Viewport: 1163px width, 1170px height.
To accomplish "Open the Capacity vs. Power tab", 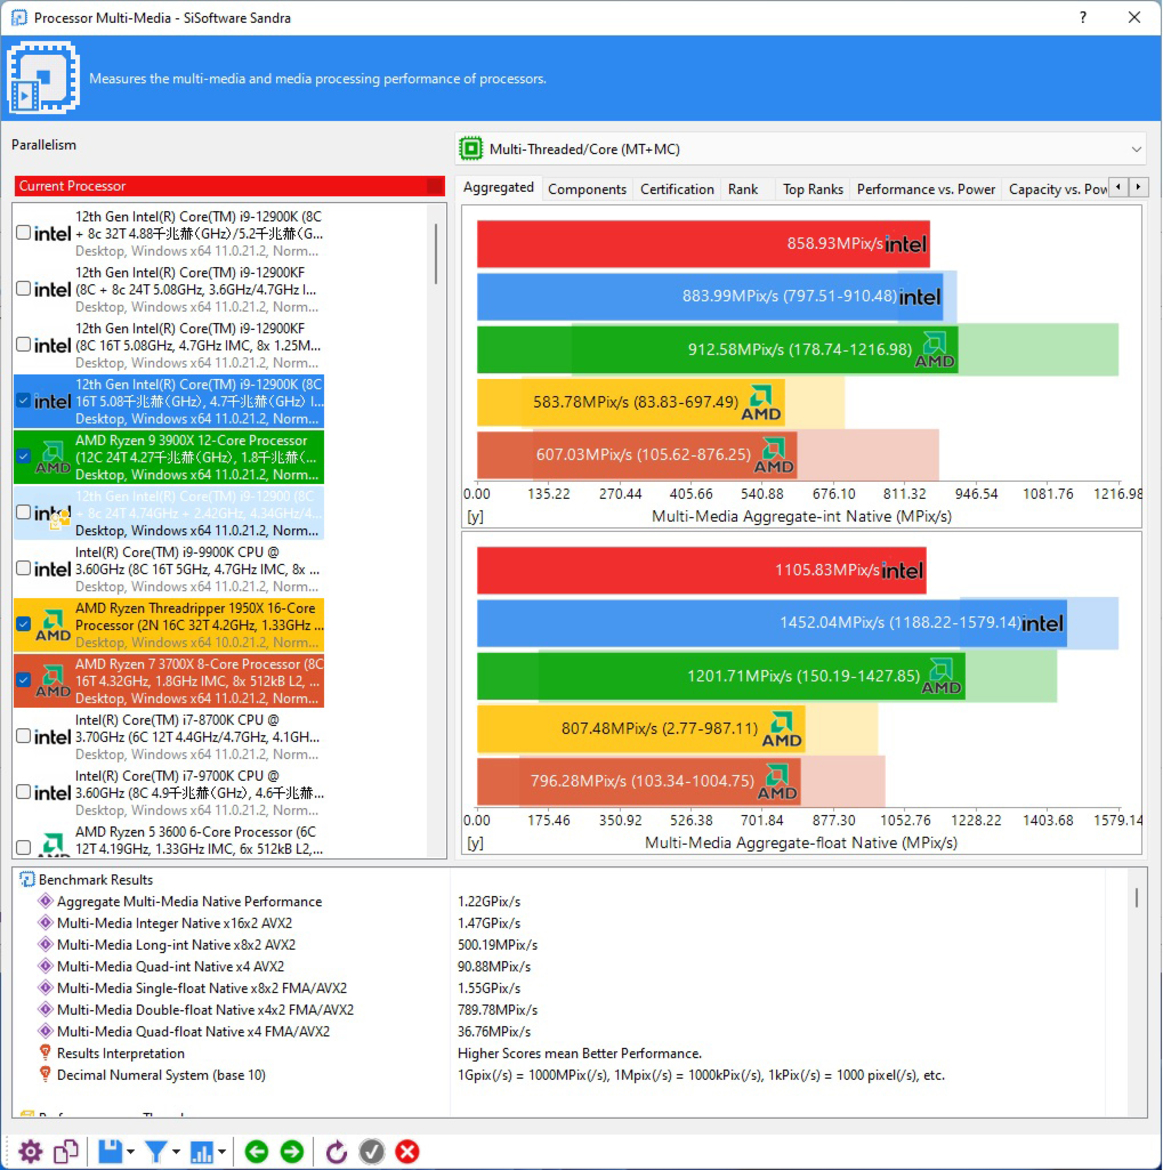I will tap(1057, 189).
